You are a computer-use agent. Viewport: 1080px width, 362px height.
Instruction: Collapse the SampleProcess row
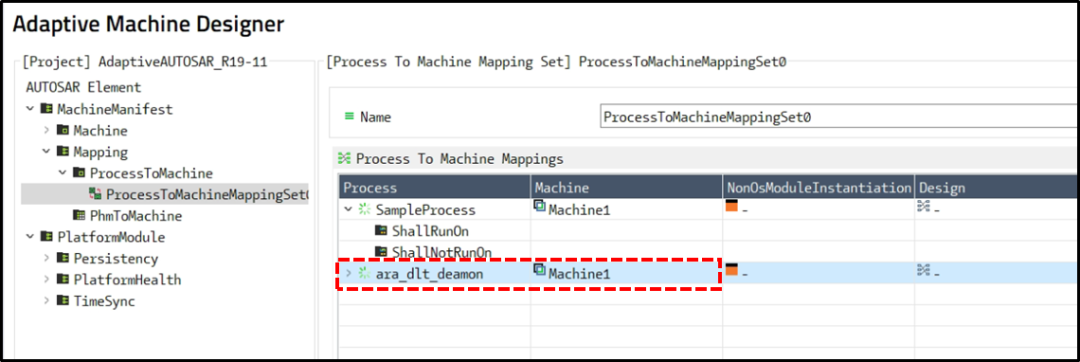(349, 209)
